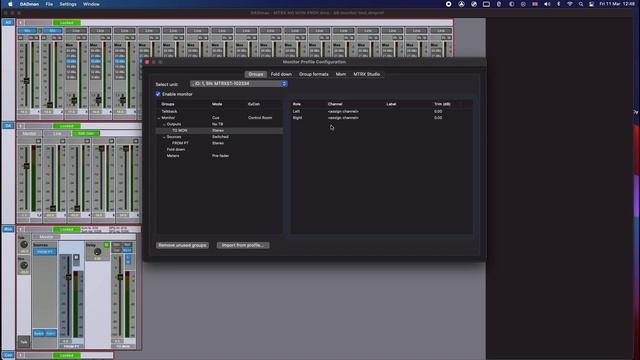The image size is (640, 360).
Task: Switch to the Mom tab
Action: [x=341, y=74]
